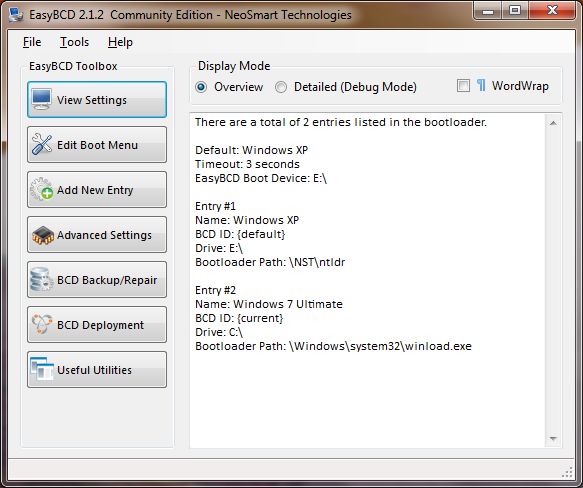Go to Edit Boot Menu

(97, 144)
